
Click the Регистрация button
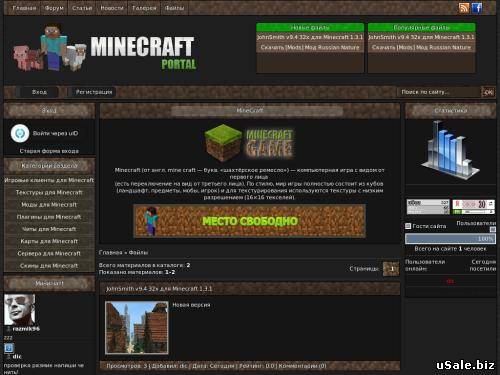pos(94,92)
